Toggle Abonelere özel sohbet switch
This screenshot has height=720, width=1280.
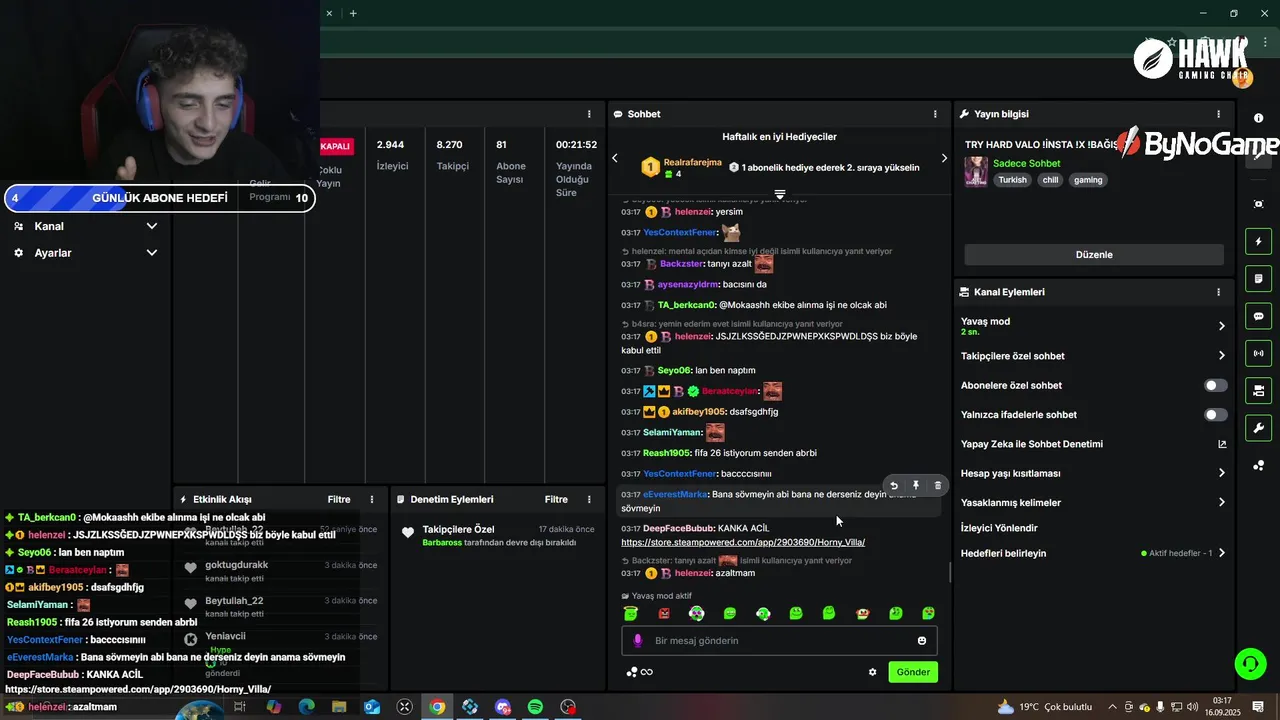coord(1215,385)
